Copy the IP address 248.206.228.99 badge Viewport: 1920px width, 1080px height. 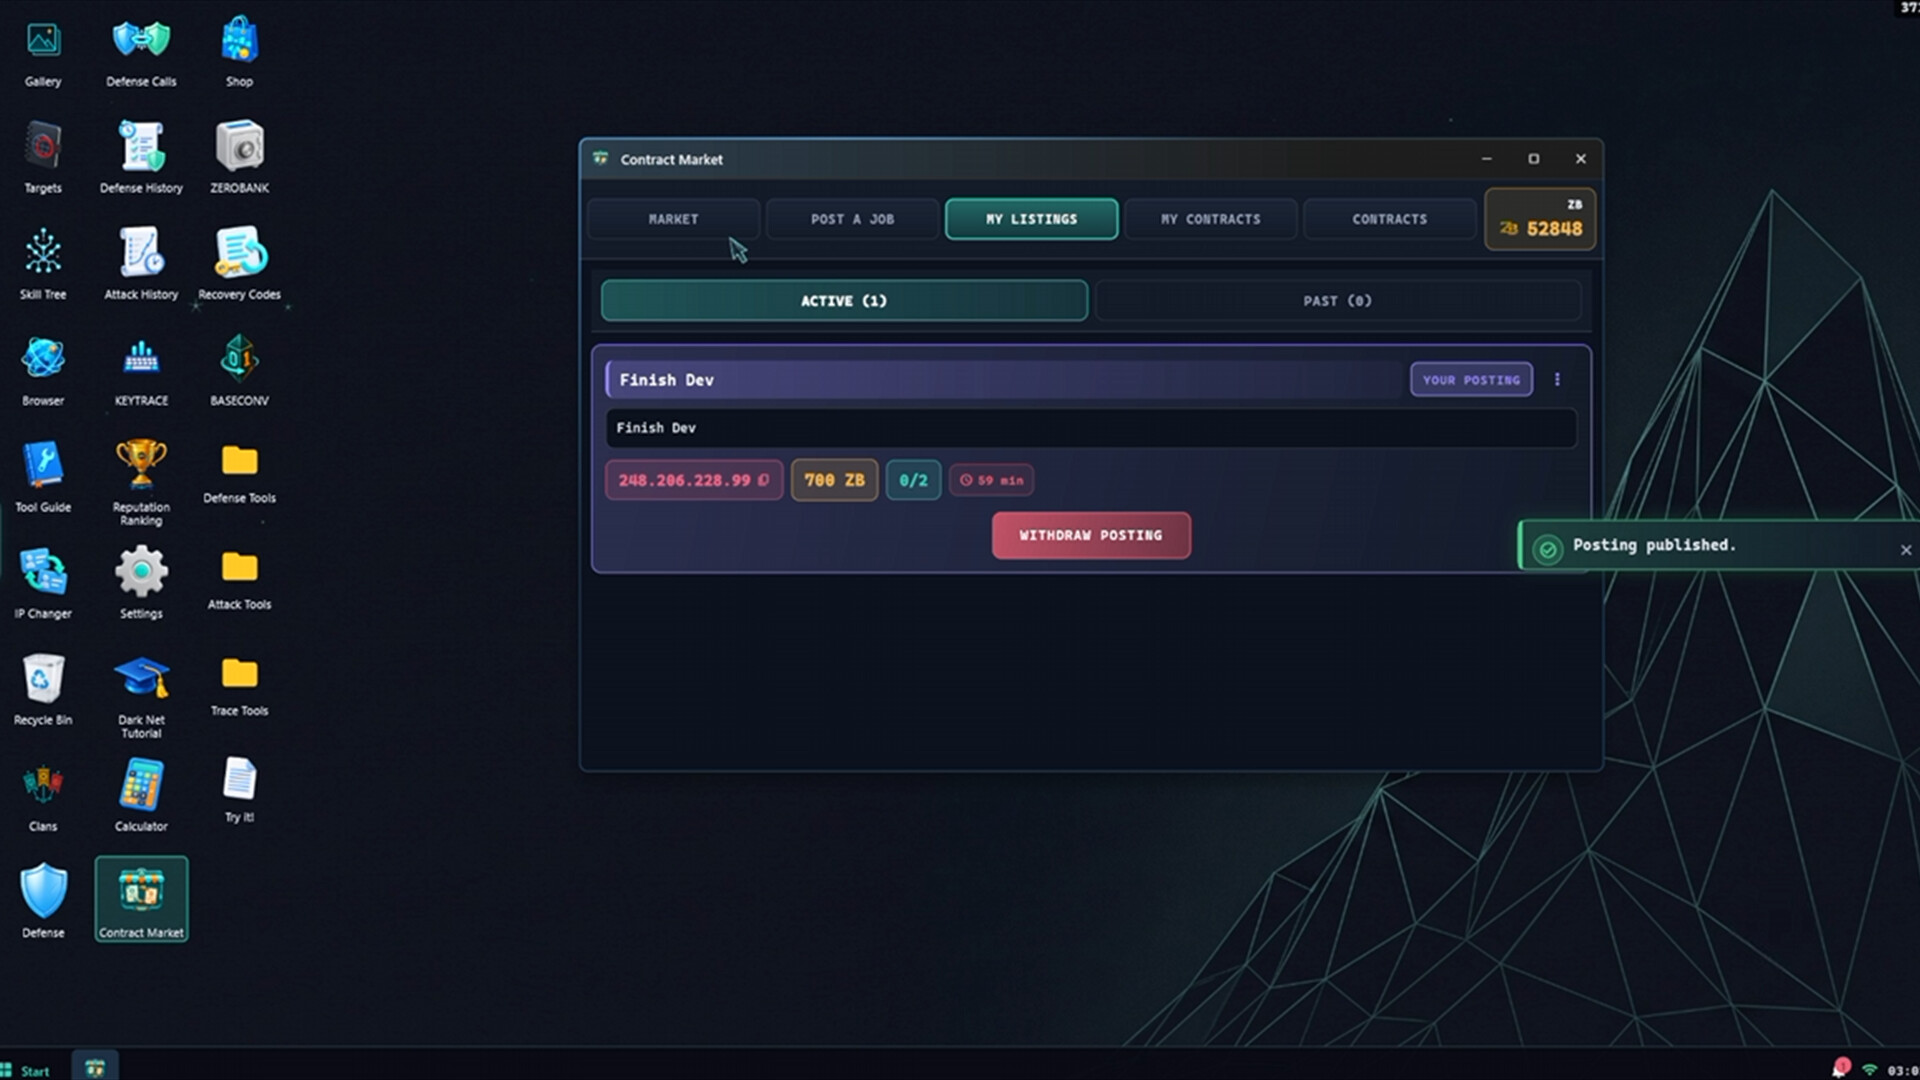693,480
